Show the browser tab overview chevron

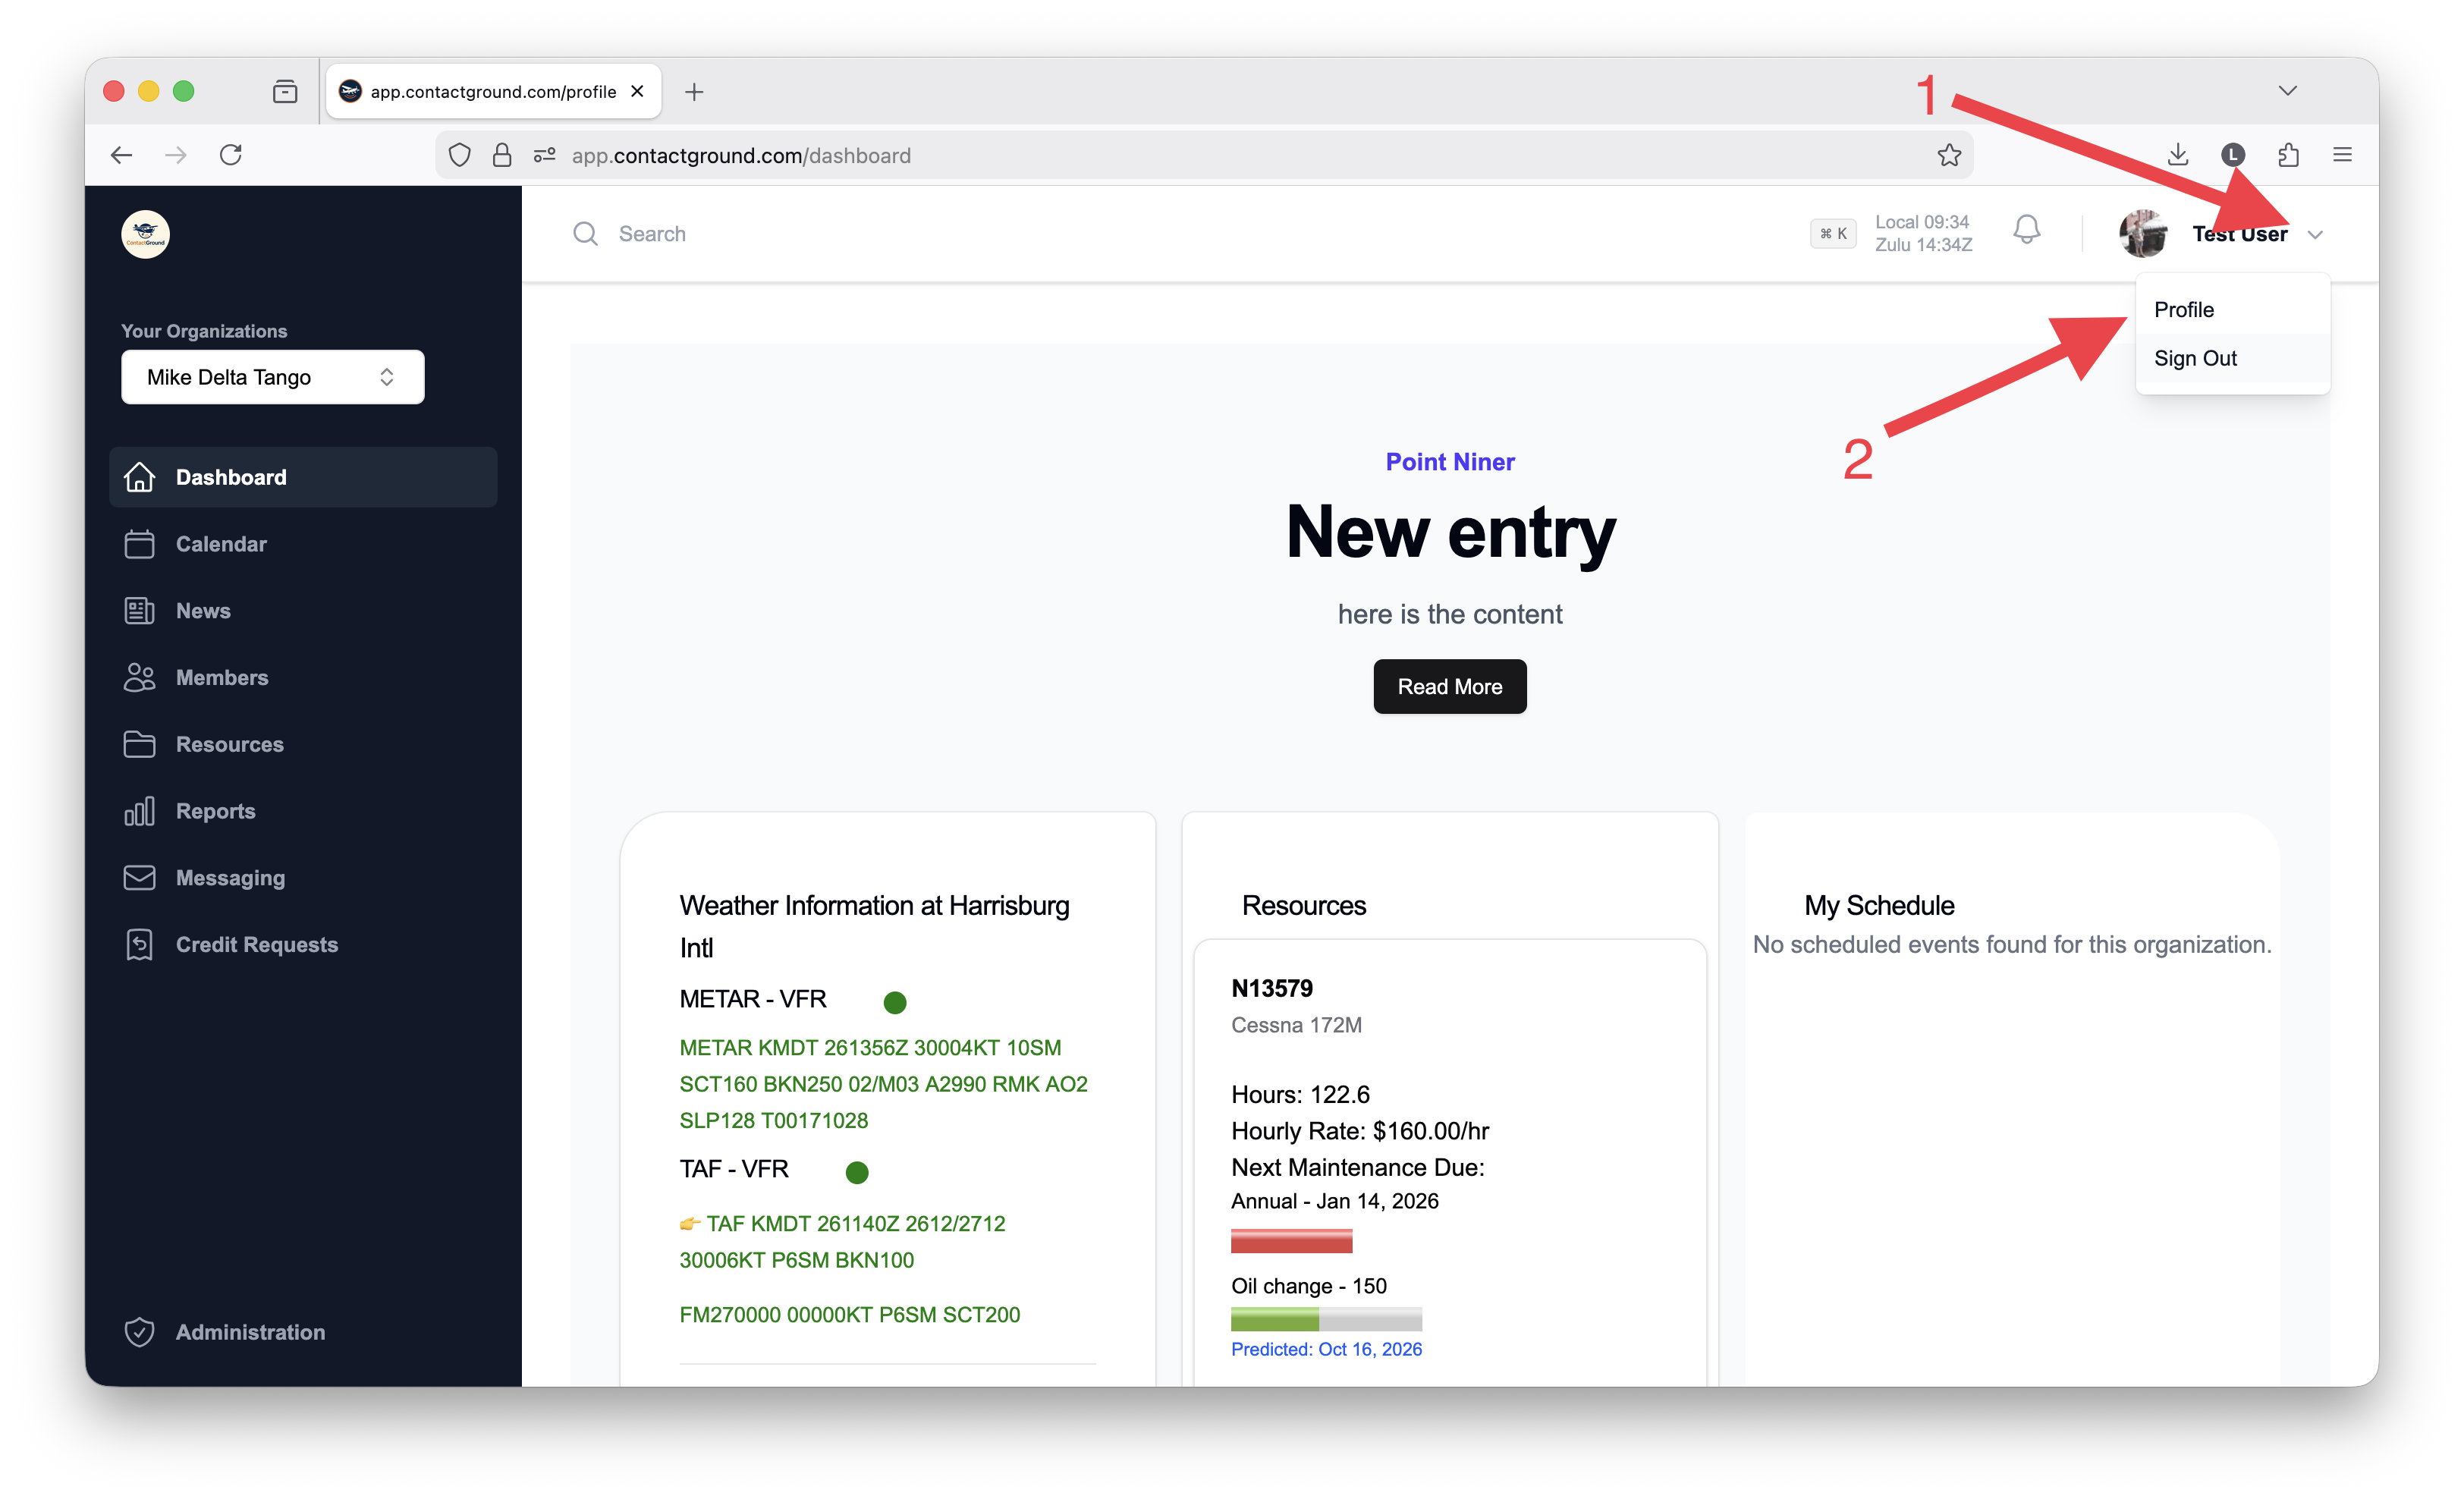[2288, 90]
